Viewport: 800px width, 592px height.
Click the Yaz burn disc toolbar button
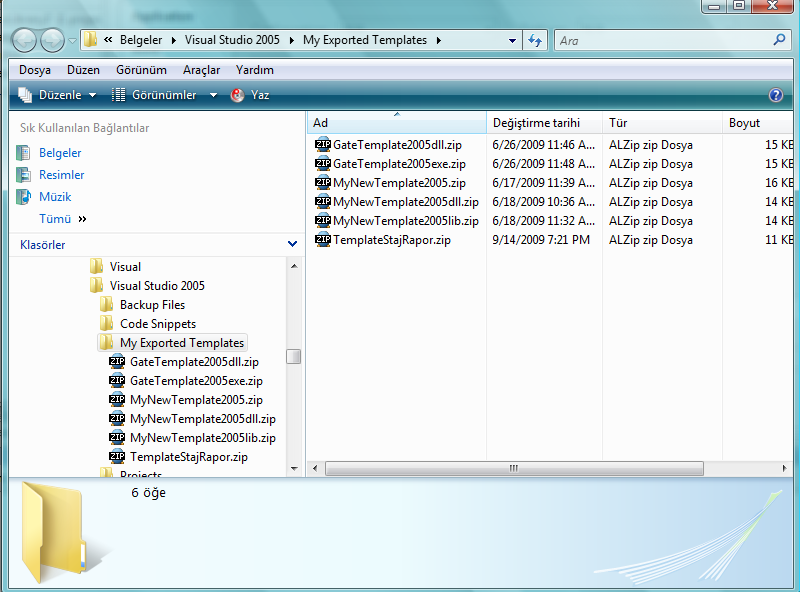coord(250,95)
